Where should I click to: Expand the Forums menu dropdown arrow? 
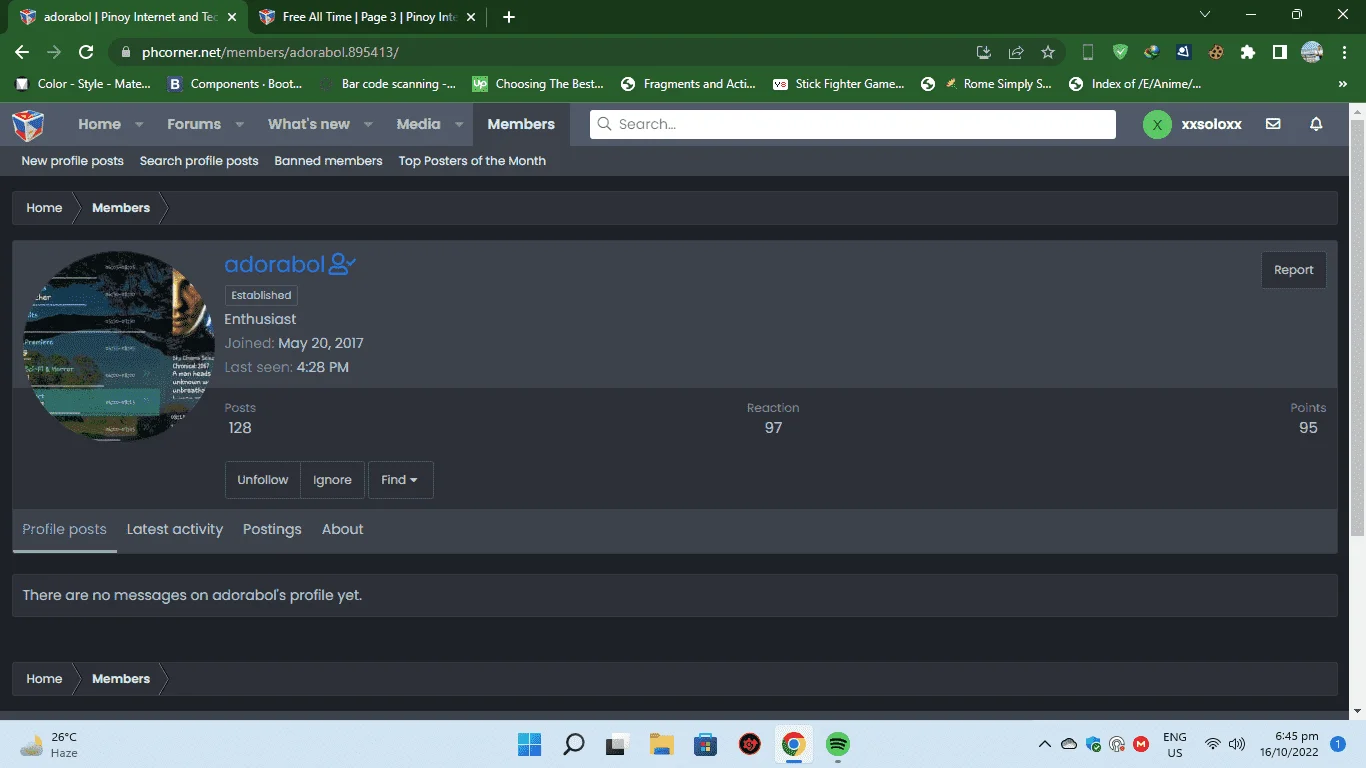click(x=239, y=125)
